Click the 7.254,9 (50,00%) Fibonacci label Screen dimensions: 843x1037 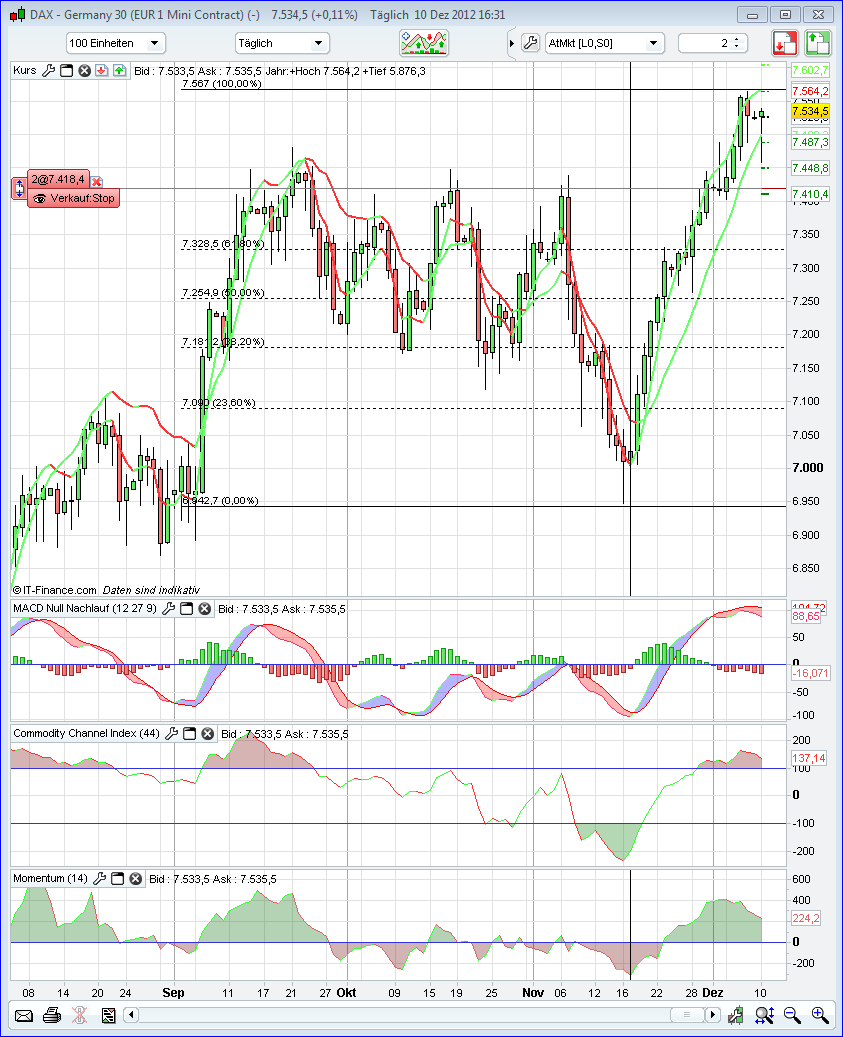coord(223,293)
